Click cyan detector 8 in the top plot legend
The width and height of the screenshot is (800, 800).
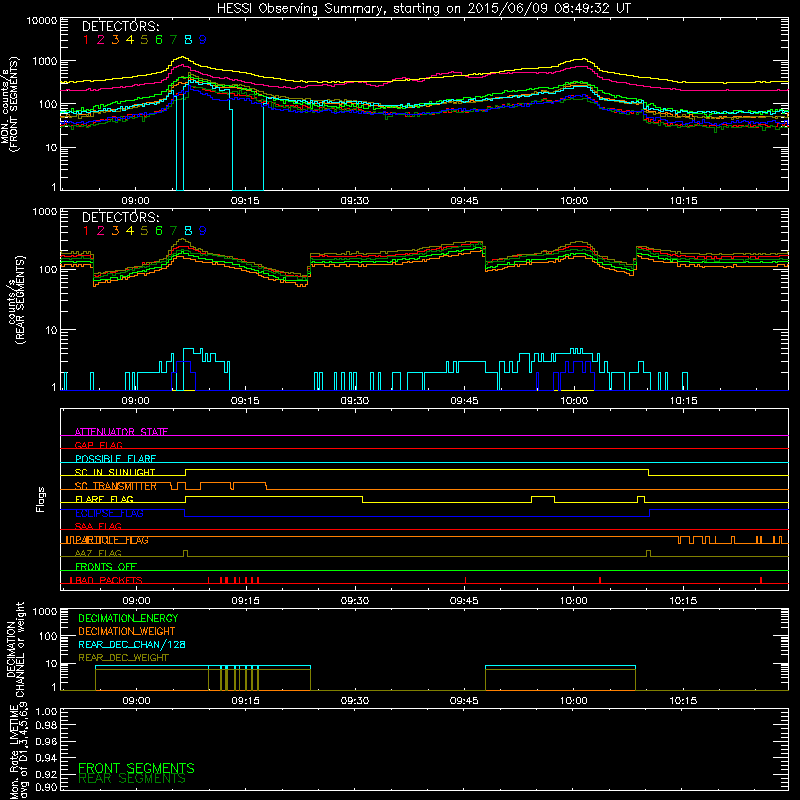(188, 40)
